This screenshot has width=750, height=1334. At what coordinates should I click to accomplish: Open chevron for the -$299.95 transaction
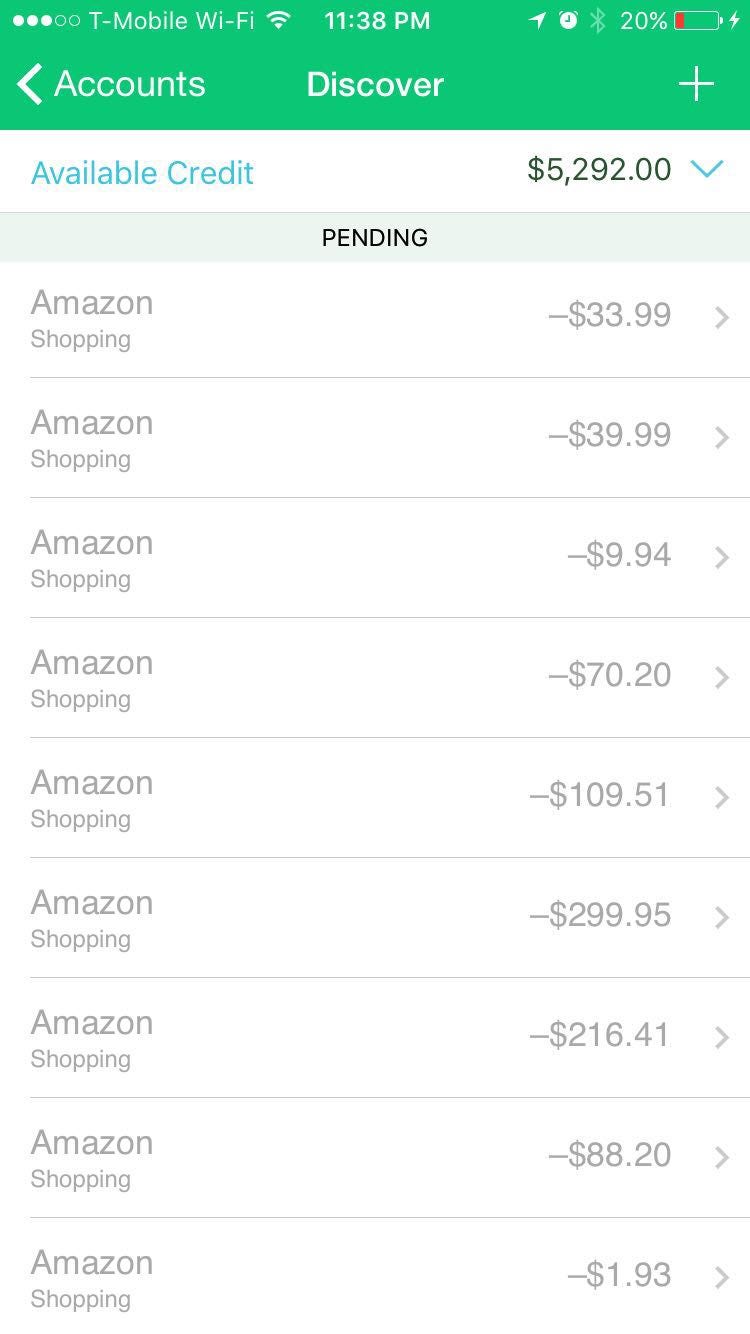pyautogui.click(x=722, y=918)
